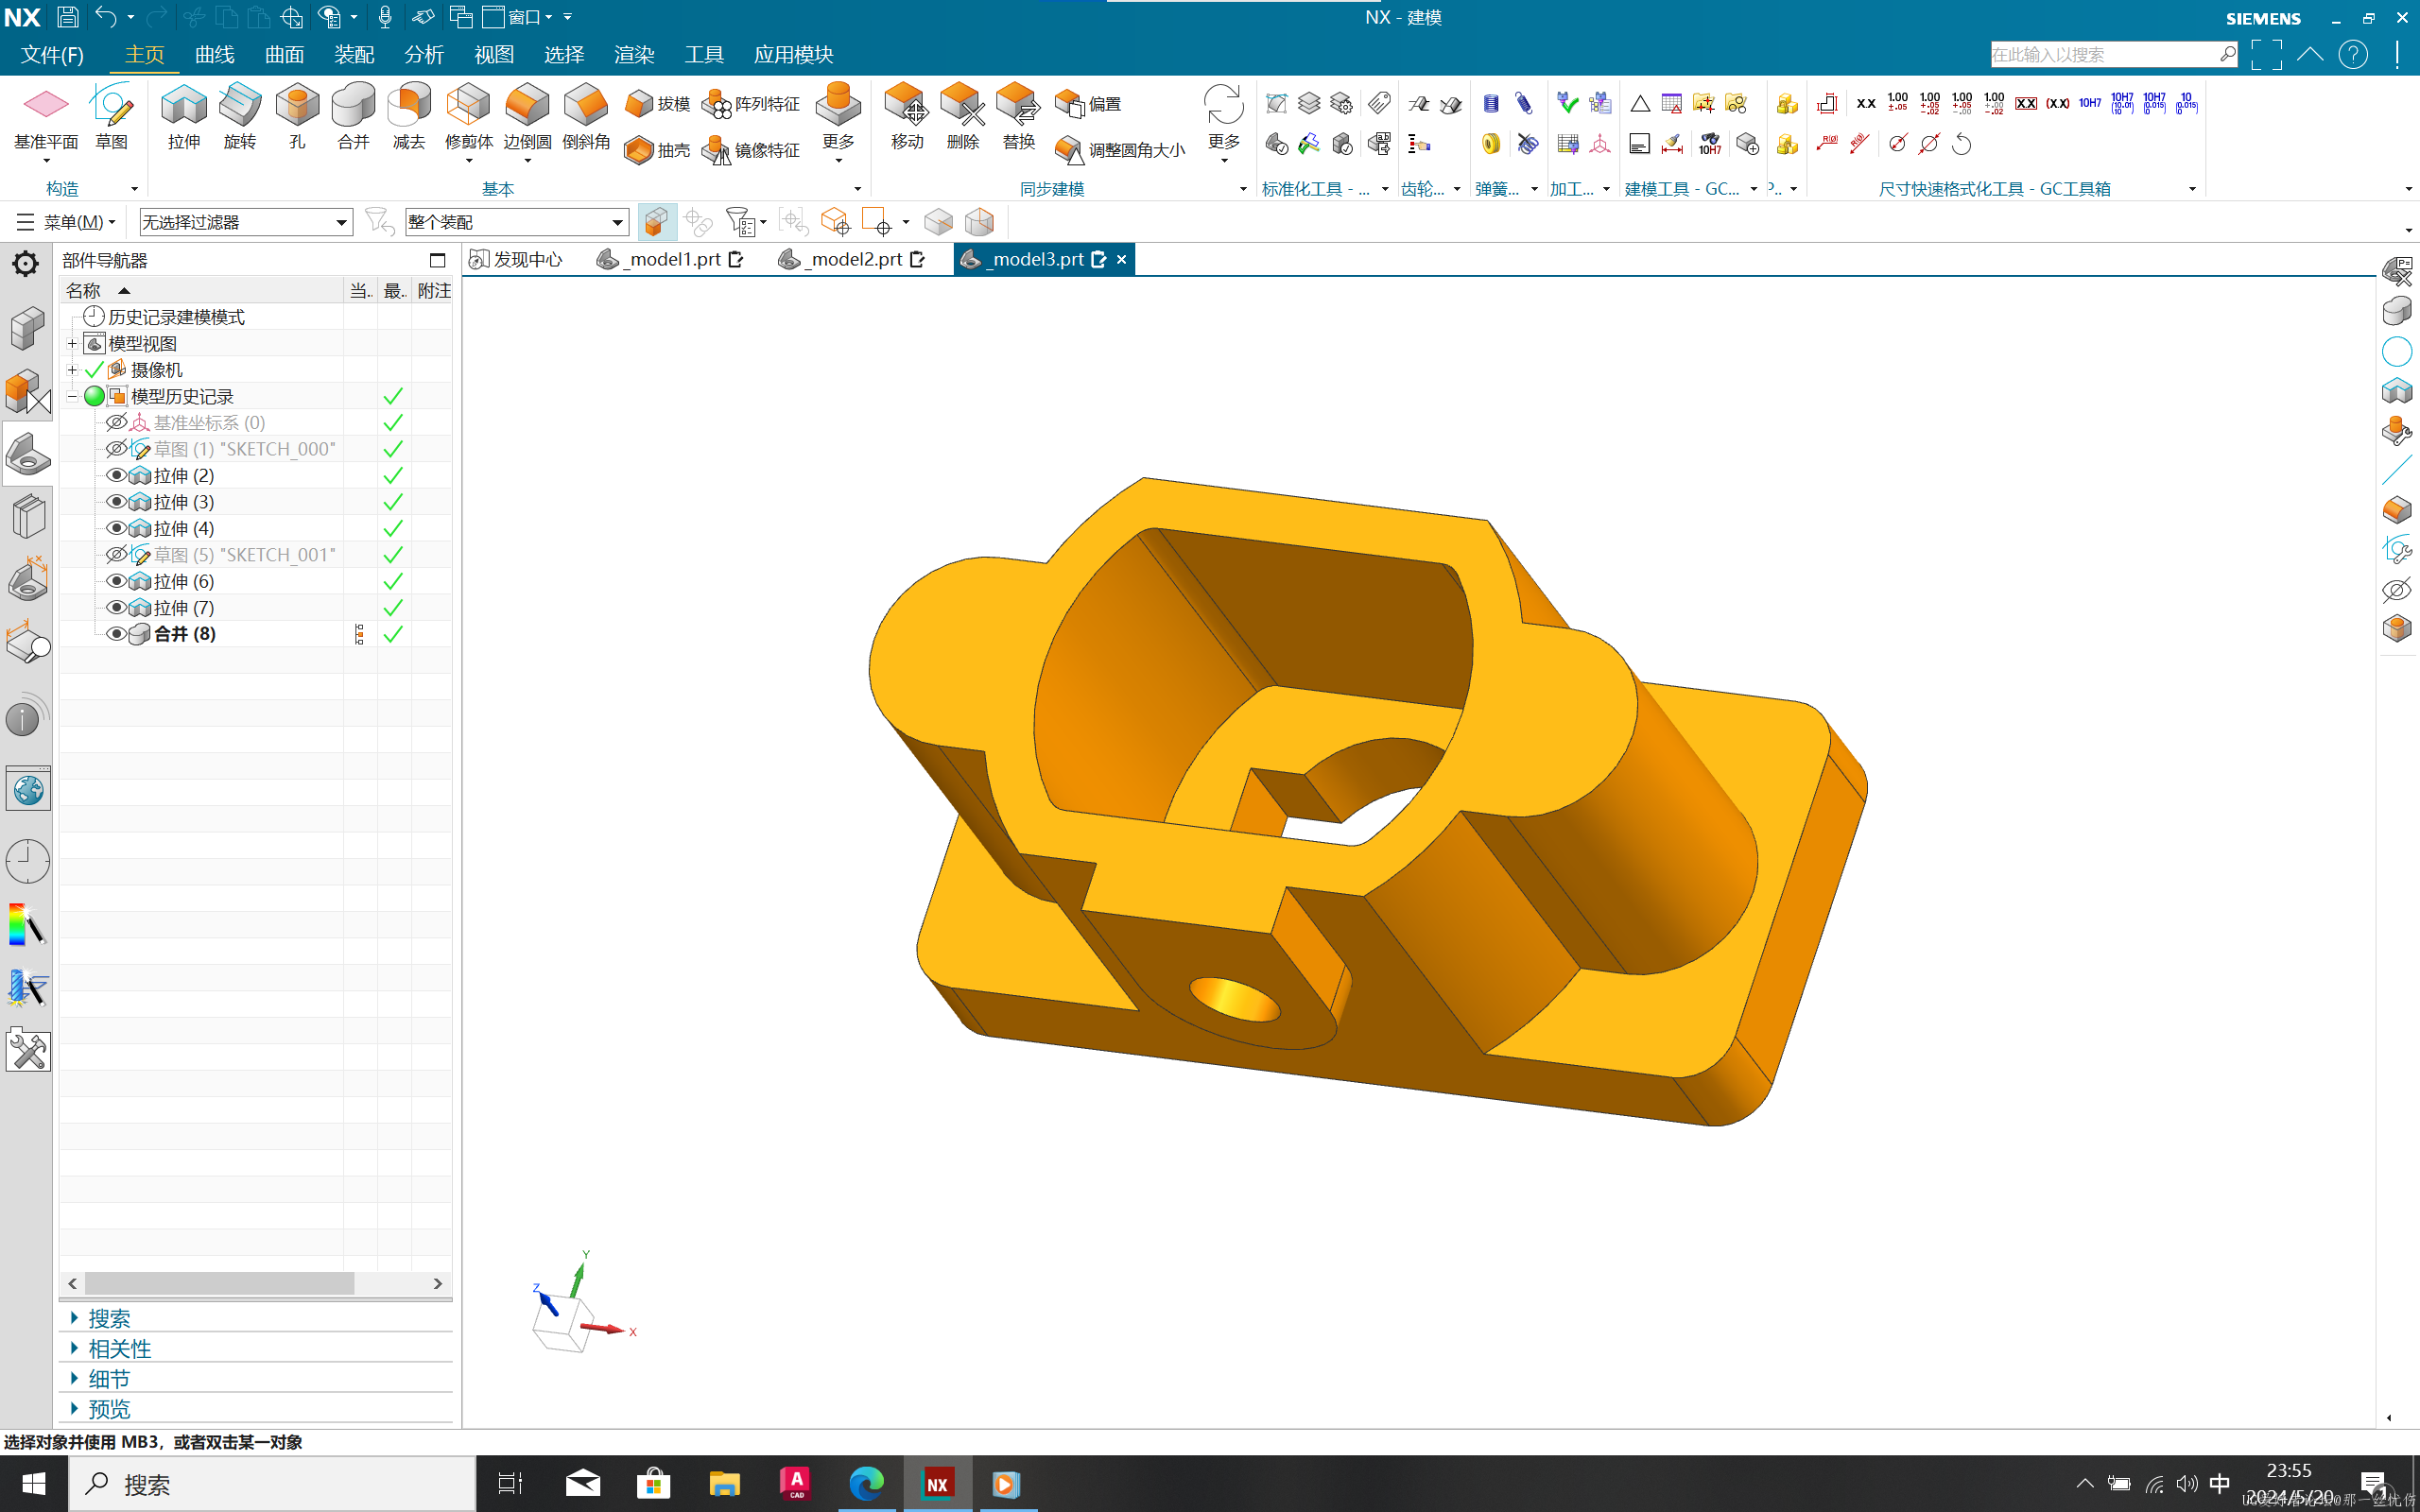Switch to the _model1.prt tab
The width and height of the screenshot is (2420, 1512).
670,260
